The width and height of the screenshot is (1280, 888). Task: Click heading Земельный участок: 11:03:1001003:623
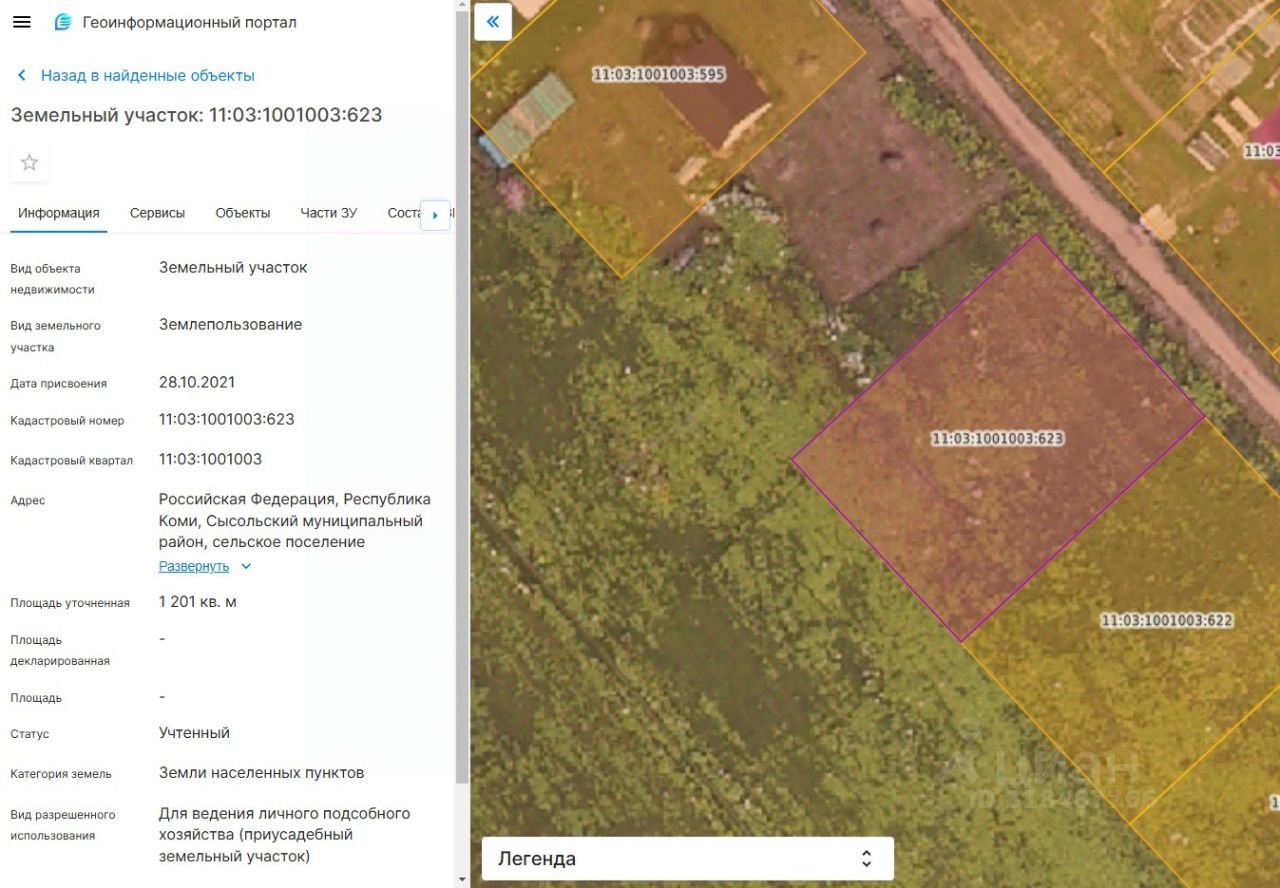(x=197, y=115)
